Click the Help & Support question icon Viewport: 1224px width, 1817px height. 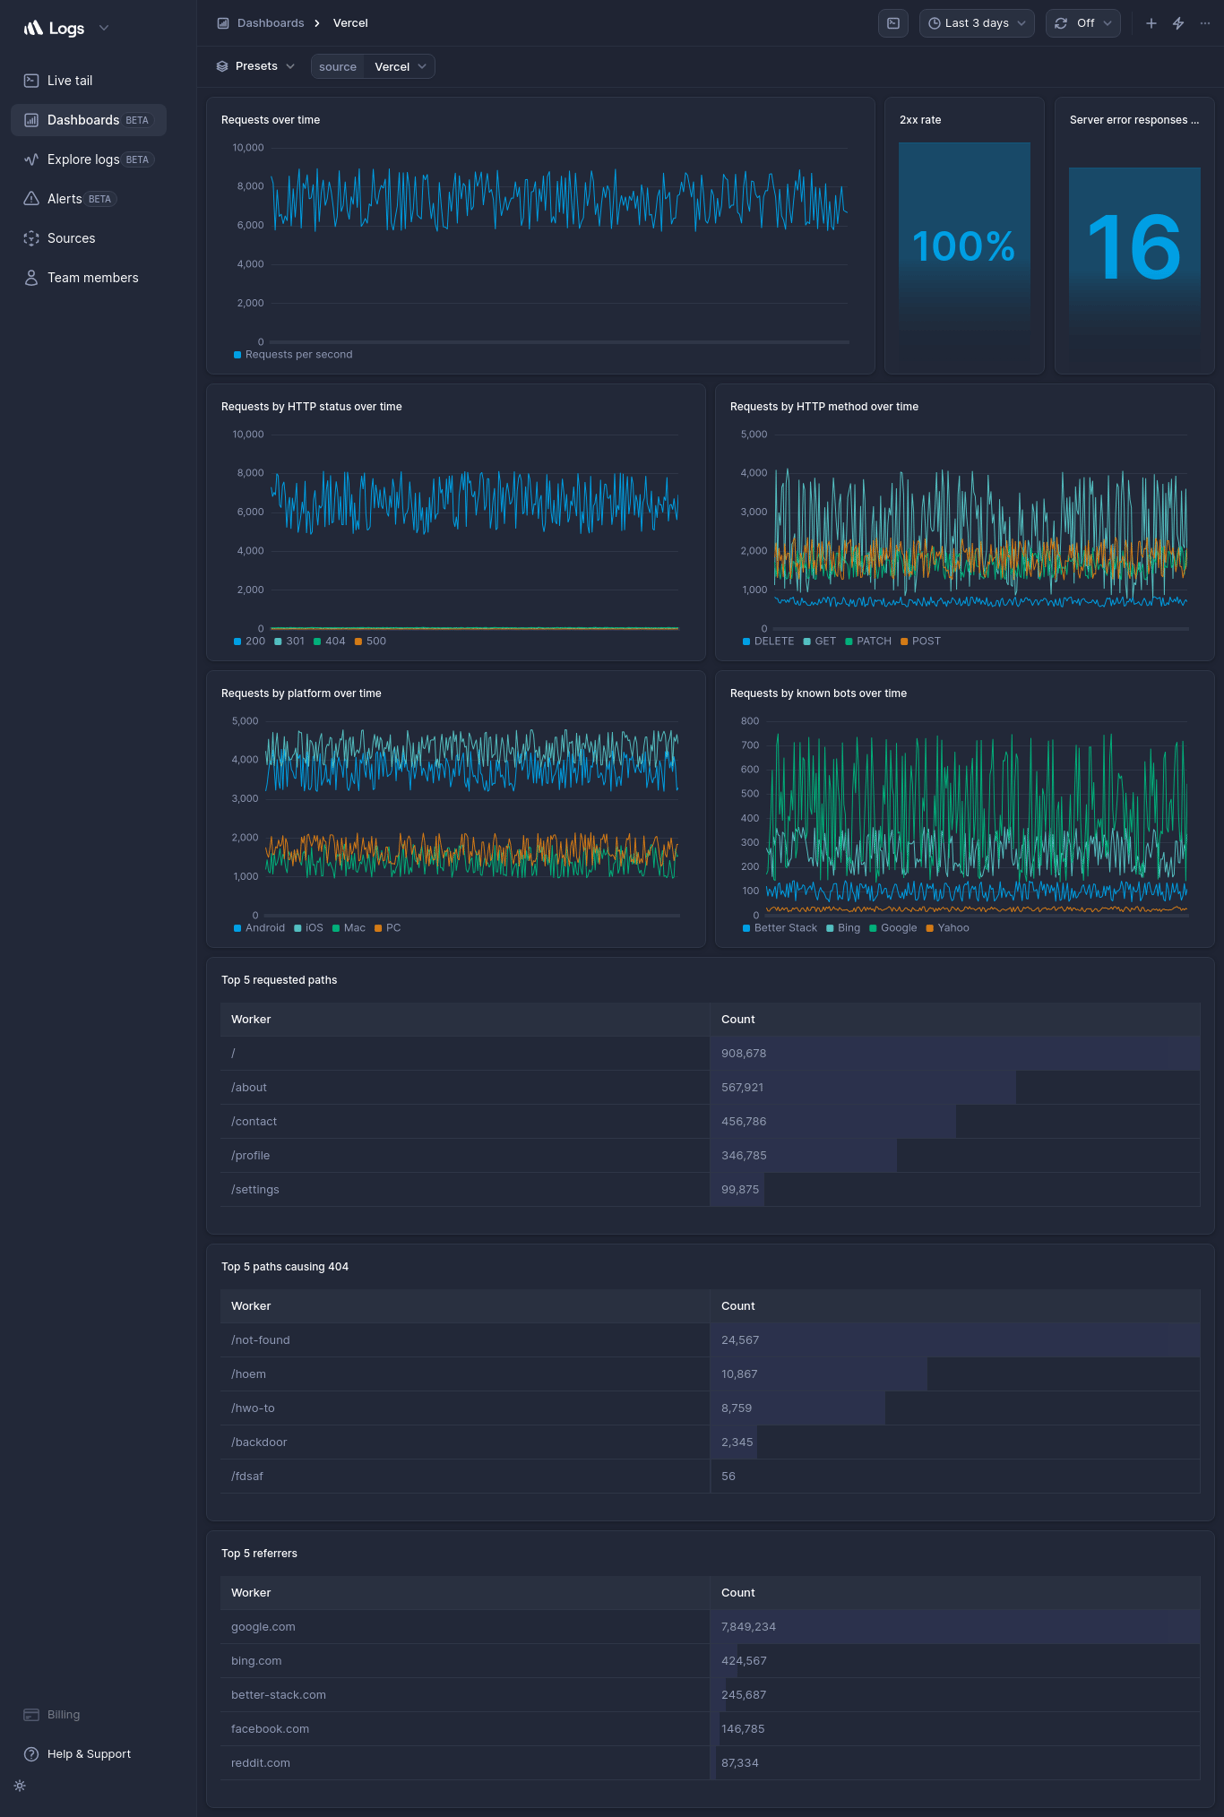pos(31,1754)
